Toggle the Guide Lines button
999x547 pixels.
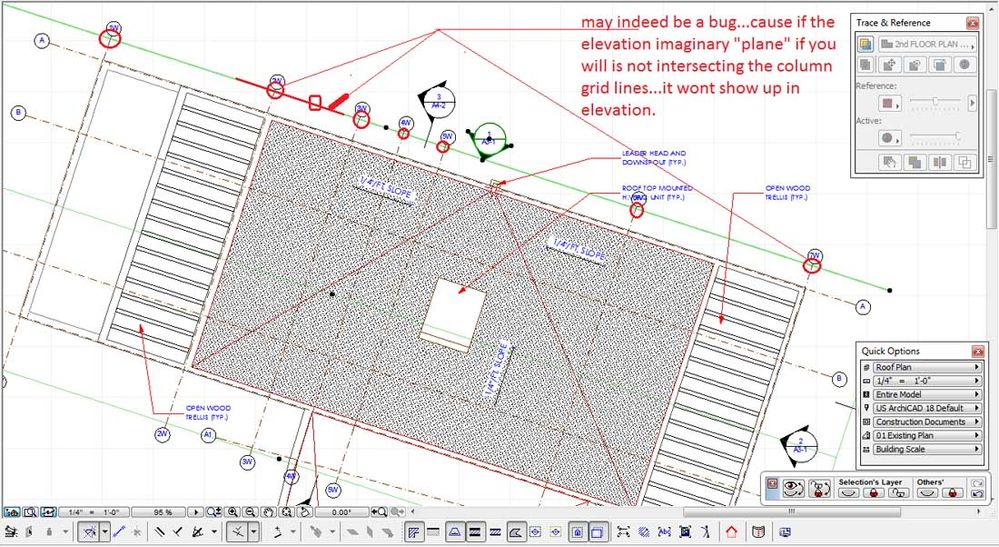click(x=89, y=532)
